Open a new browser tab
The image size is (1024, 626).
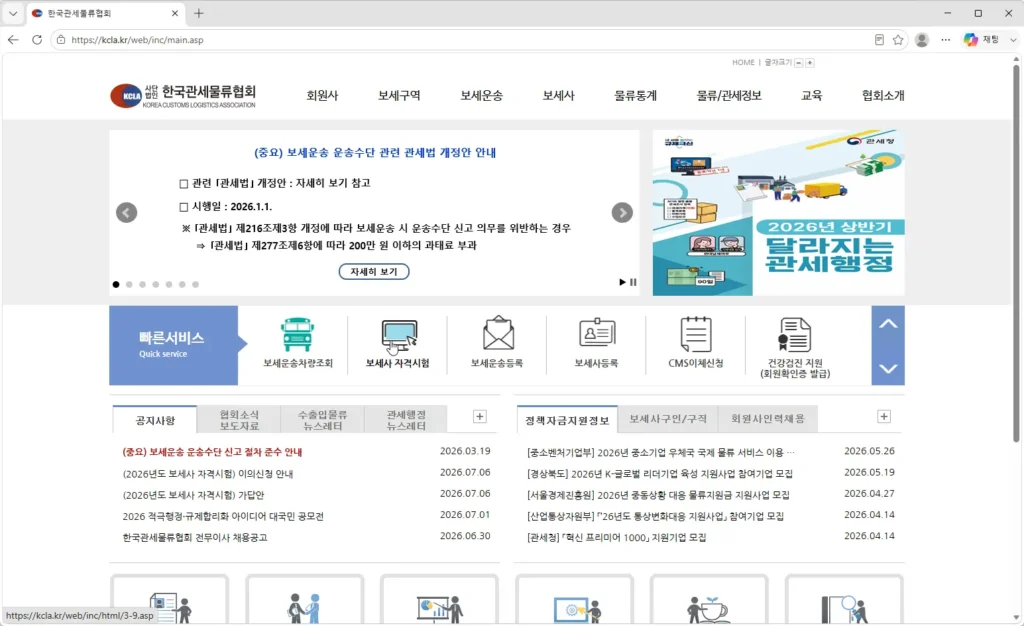[199, 13]
